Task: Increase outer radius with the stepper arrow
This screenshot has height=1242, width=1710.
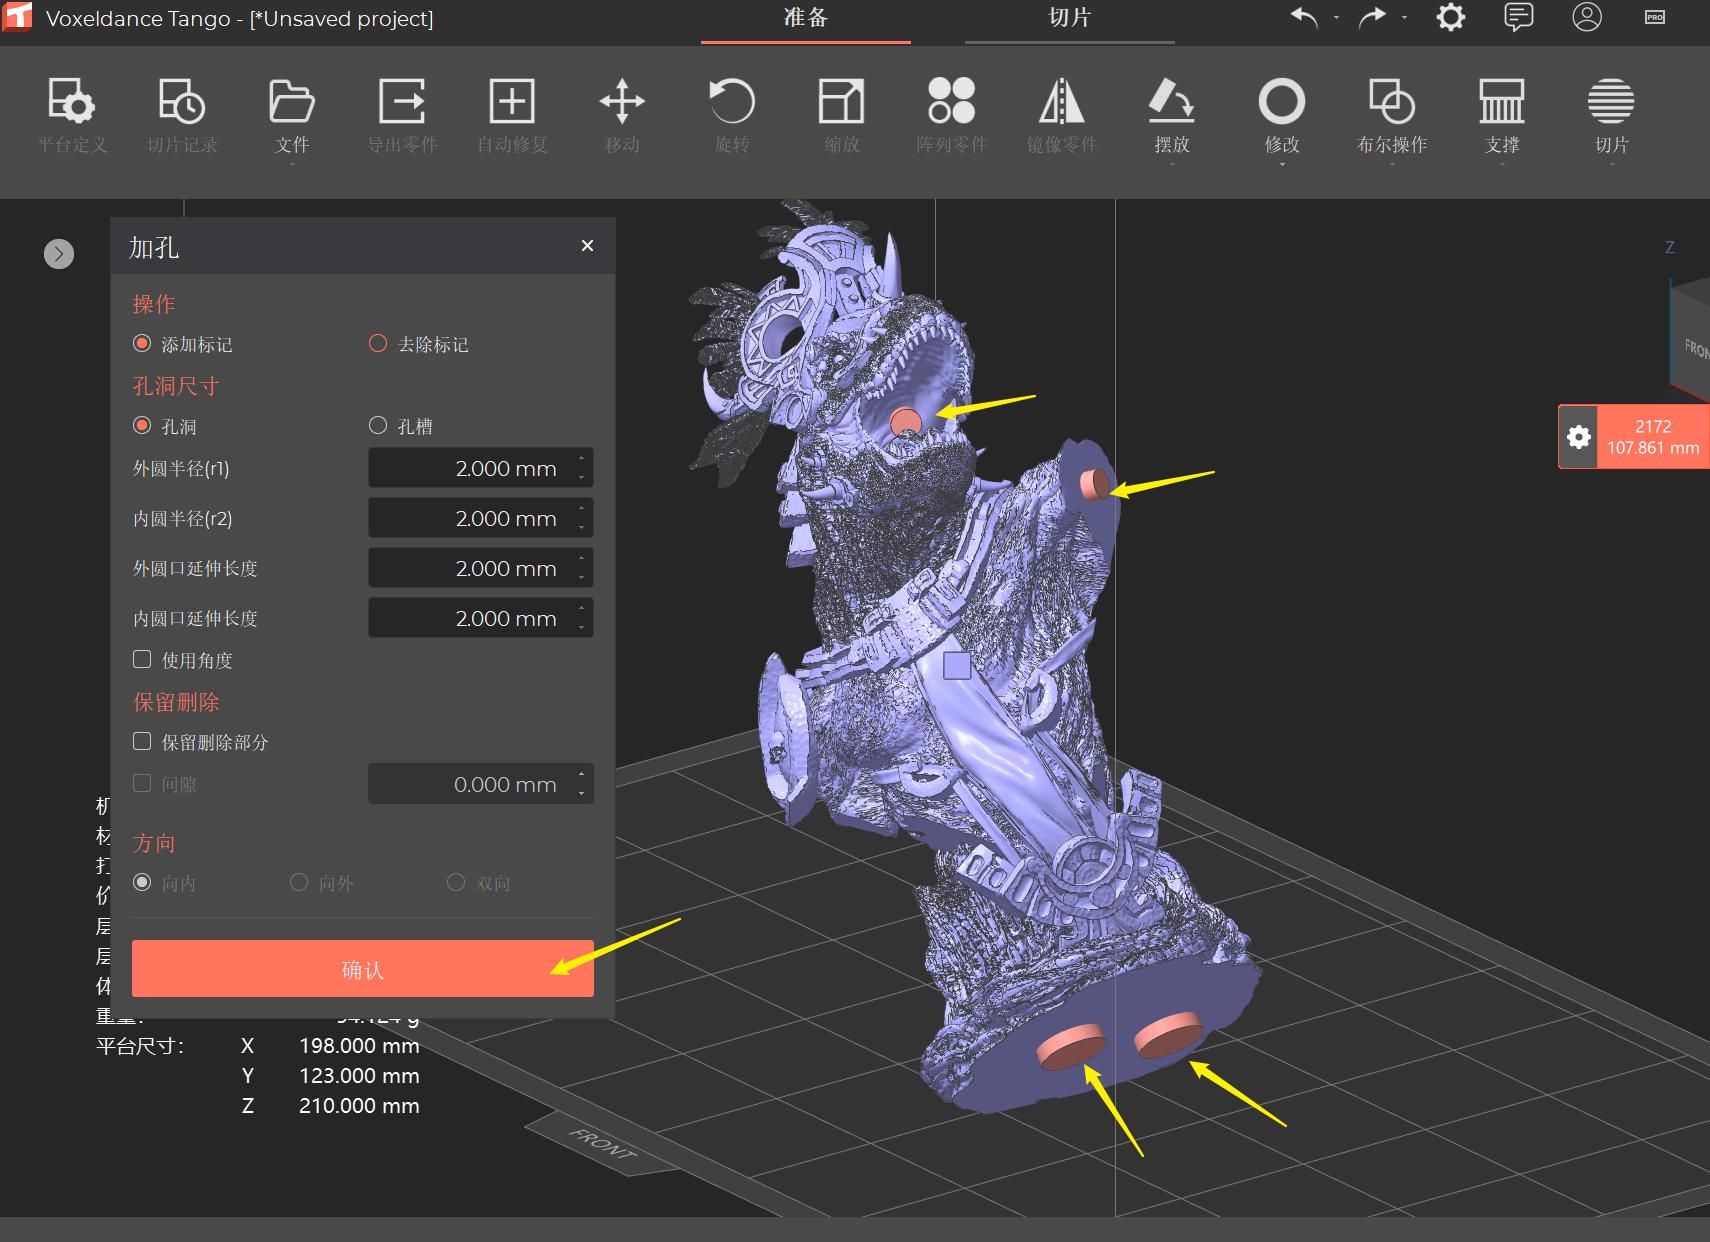Action: 581,461
